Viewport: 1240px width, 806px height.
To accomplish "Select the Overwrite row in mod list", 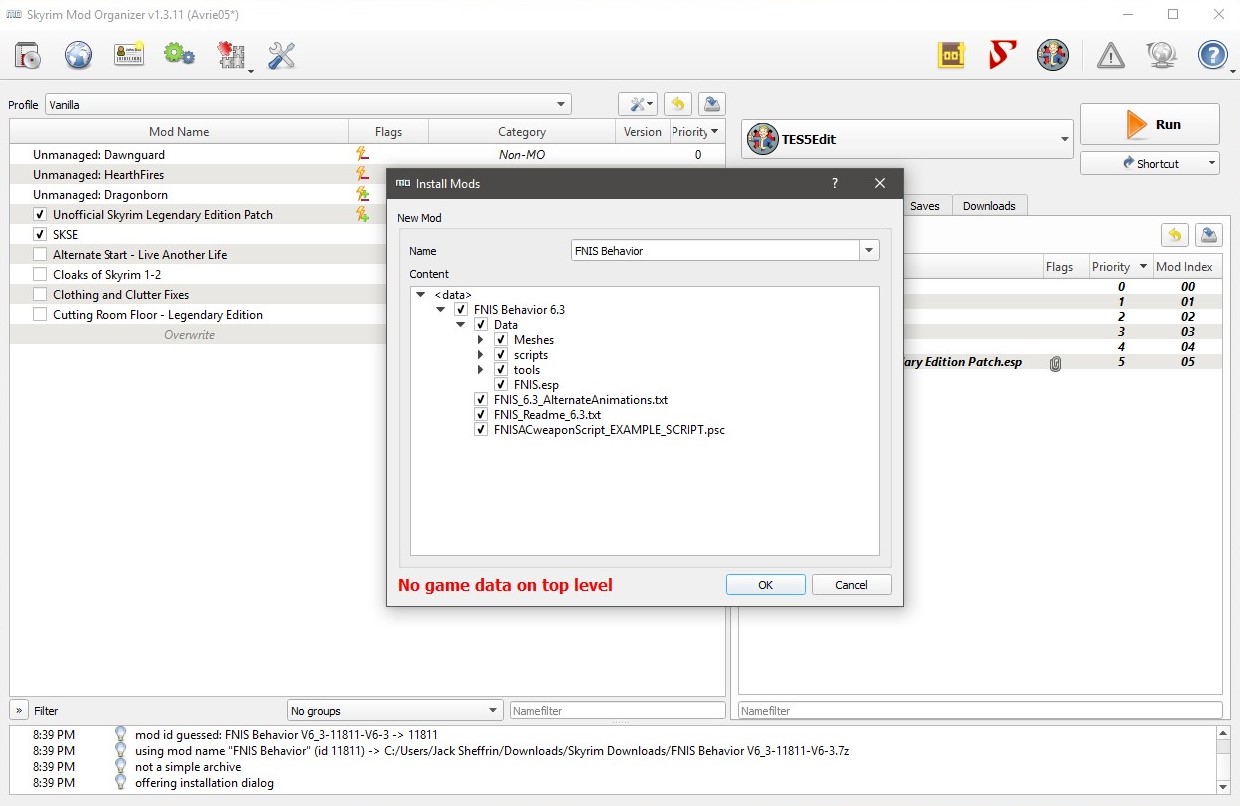I will (x=190, y=335).
